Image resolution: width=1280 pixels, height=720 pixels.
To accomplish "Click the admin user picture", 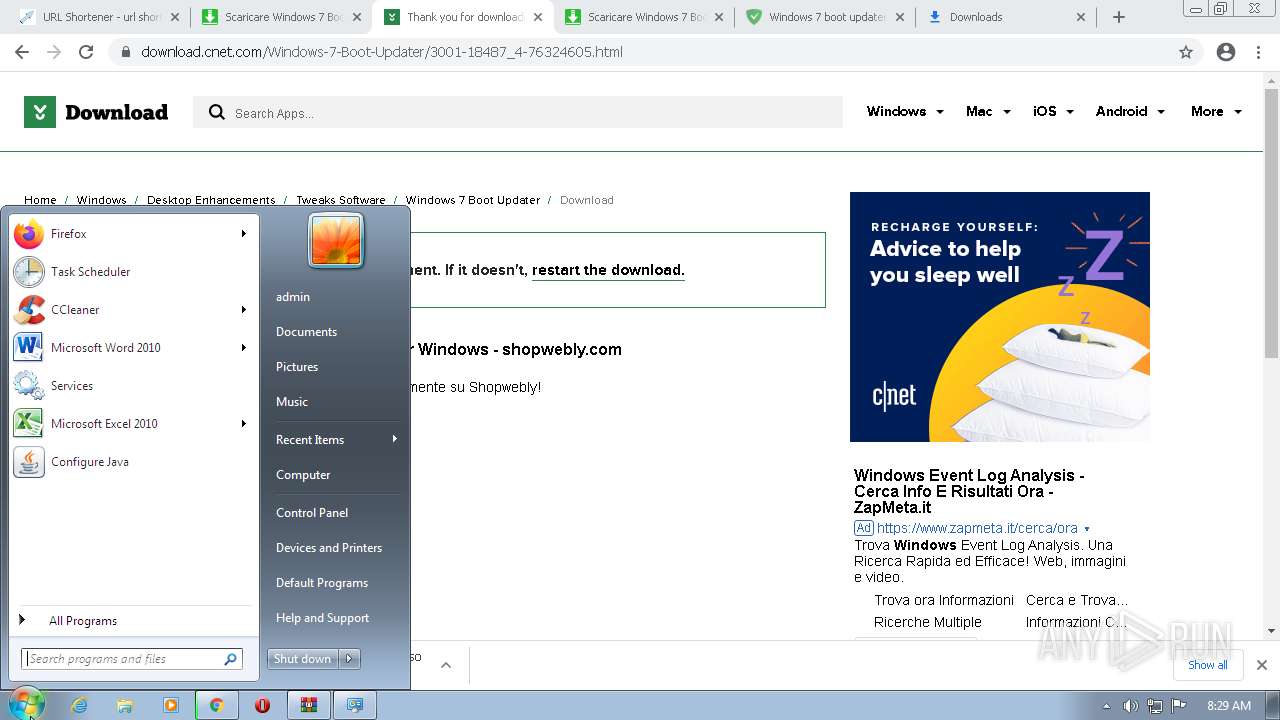I will click(x=336, y=241).
